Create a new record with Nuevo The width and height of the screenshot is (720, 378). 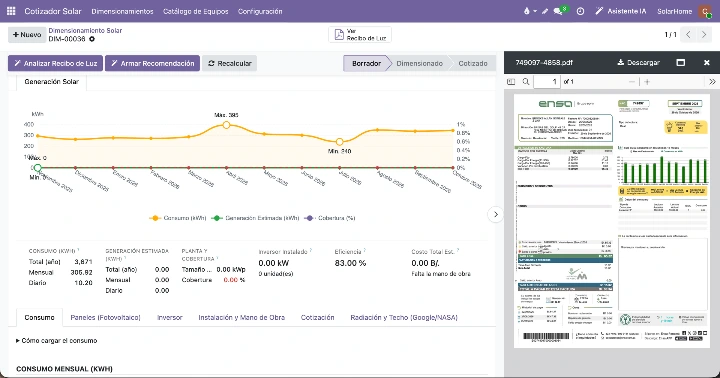pos(27,34)
